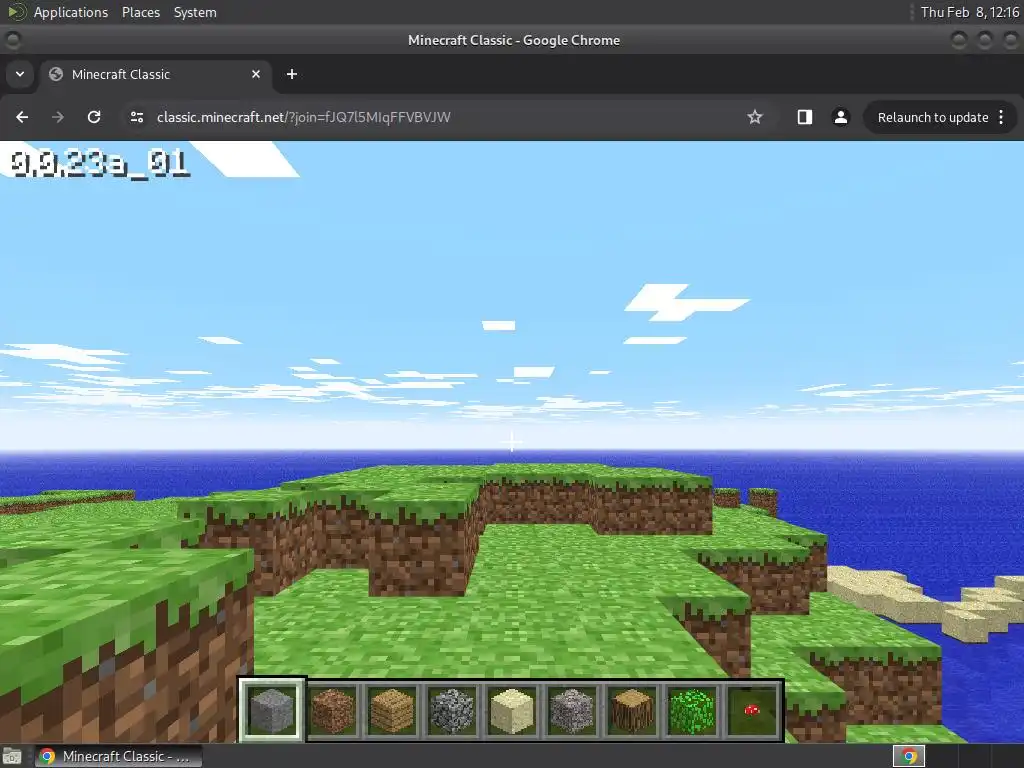The height and width of the screenshot is (768, 1024).
Task: Open the Places menu
Action: point(141,12)
